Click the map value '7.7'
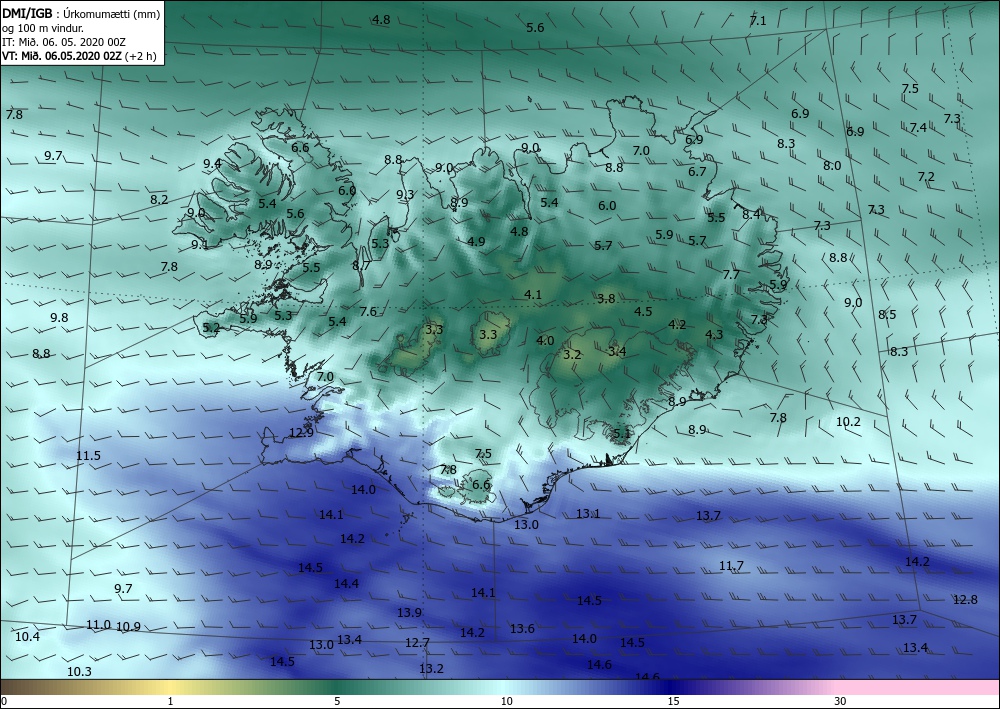 731,274
